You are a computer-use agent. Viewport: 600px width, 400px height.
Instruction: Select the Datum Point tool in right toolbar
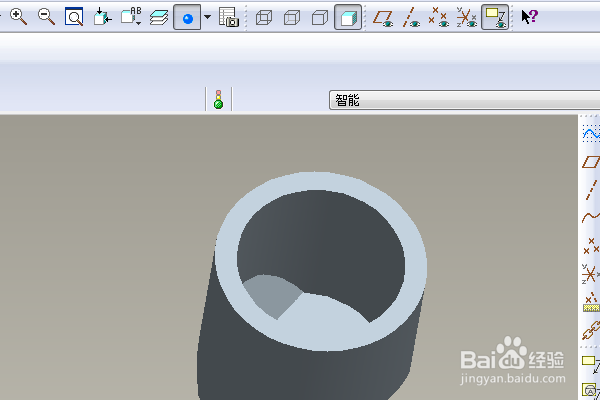[x=592, y=246]
